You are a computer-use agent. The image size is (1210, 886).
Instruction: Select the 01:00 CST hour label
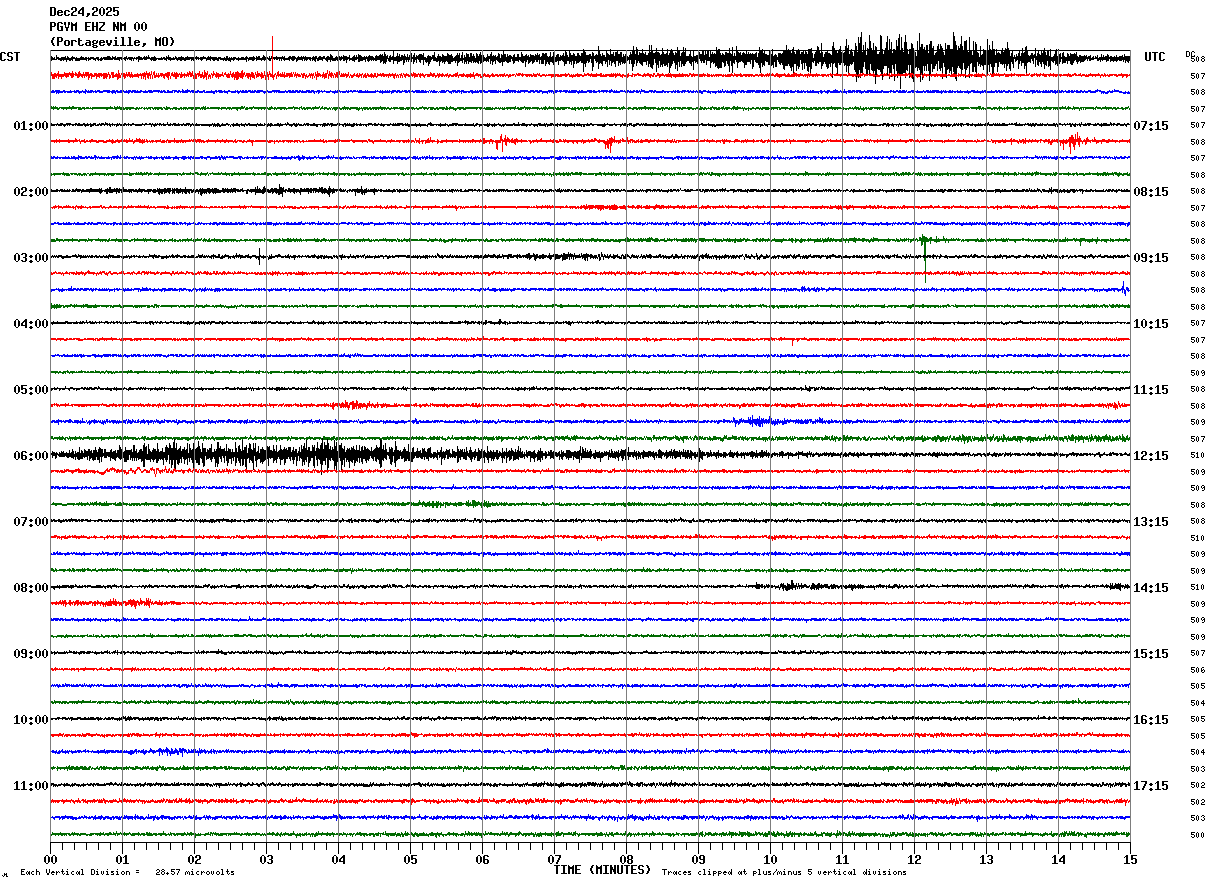click(31, 126)
